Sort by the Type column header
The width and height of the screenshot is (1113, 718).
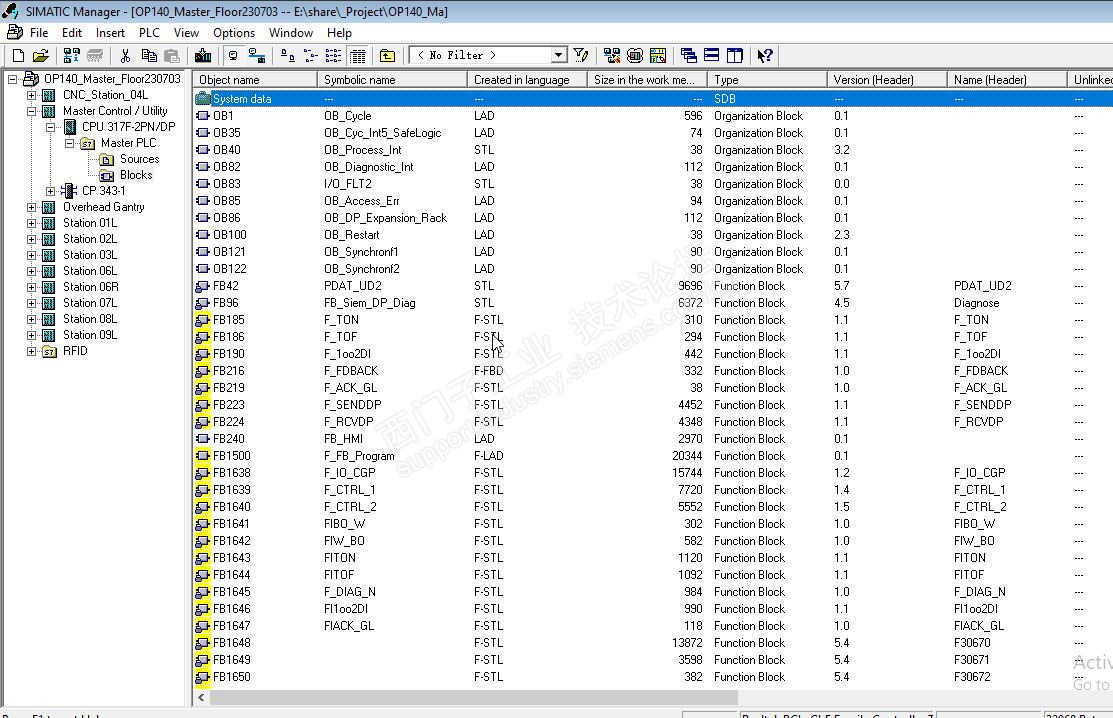(767, 79)
